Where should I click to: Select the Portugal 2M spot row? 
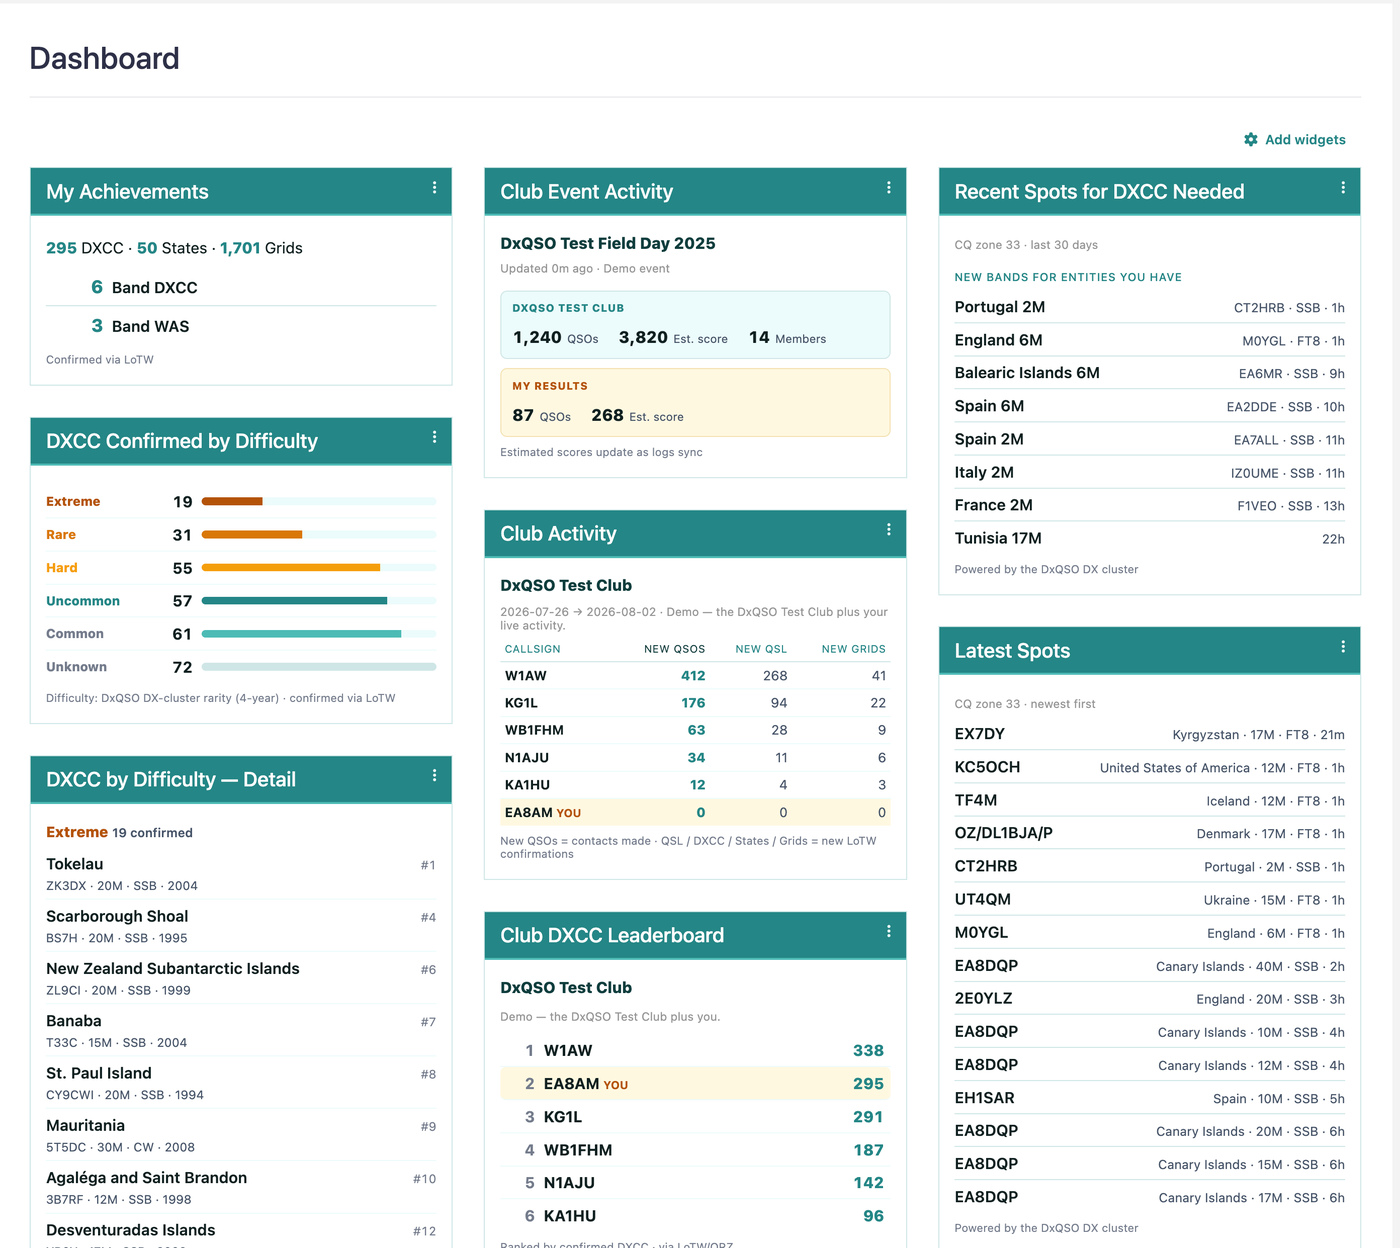click(1149, 307)
